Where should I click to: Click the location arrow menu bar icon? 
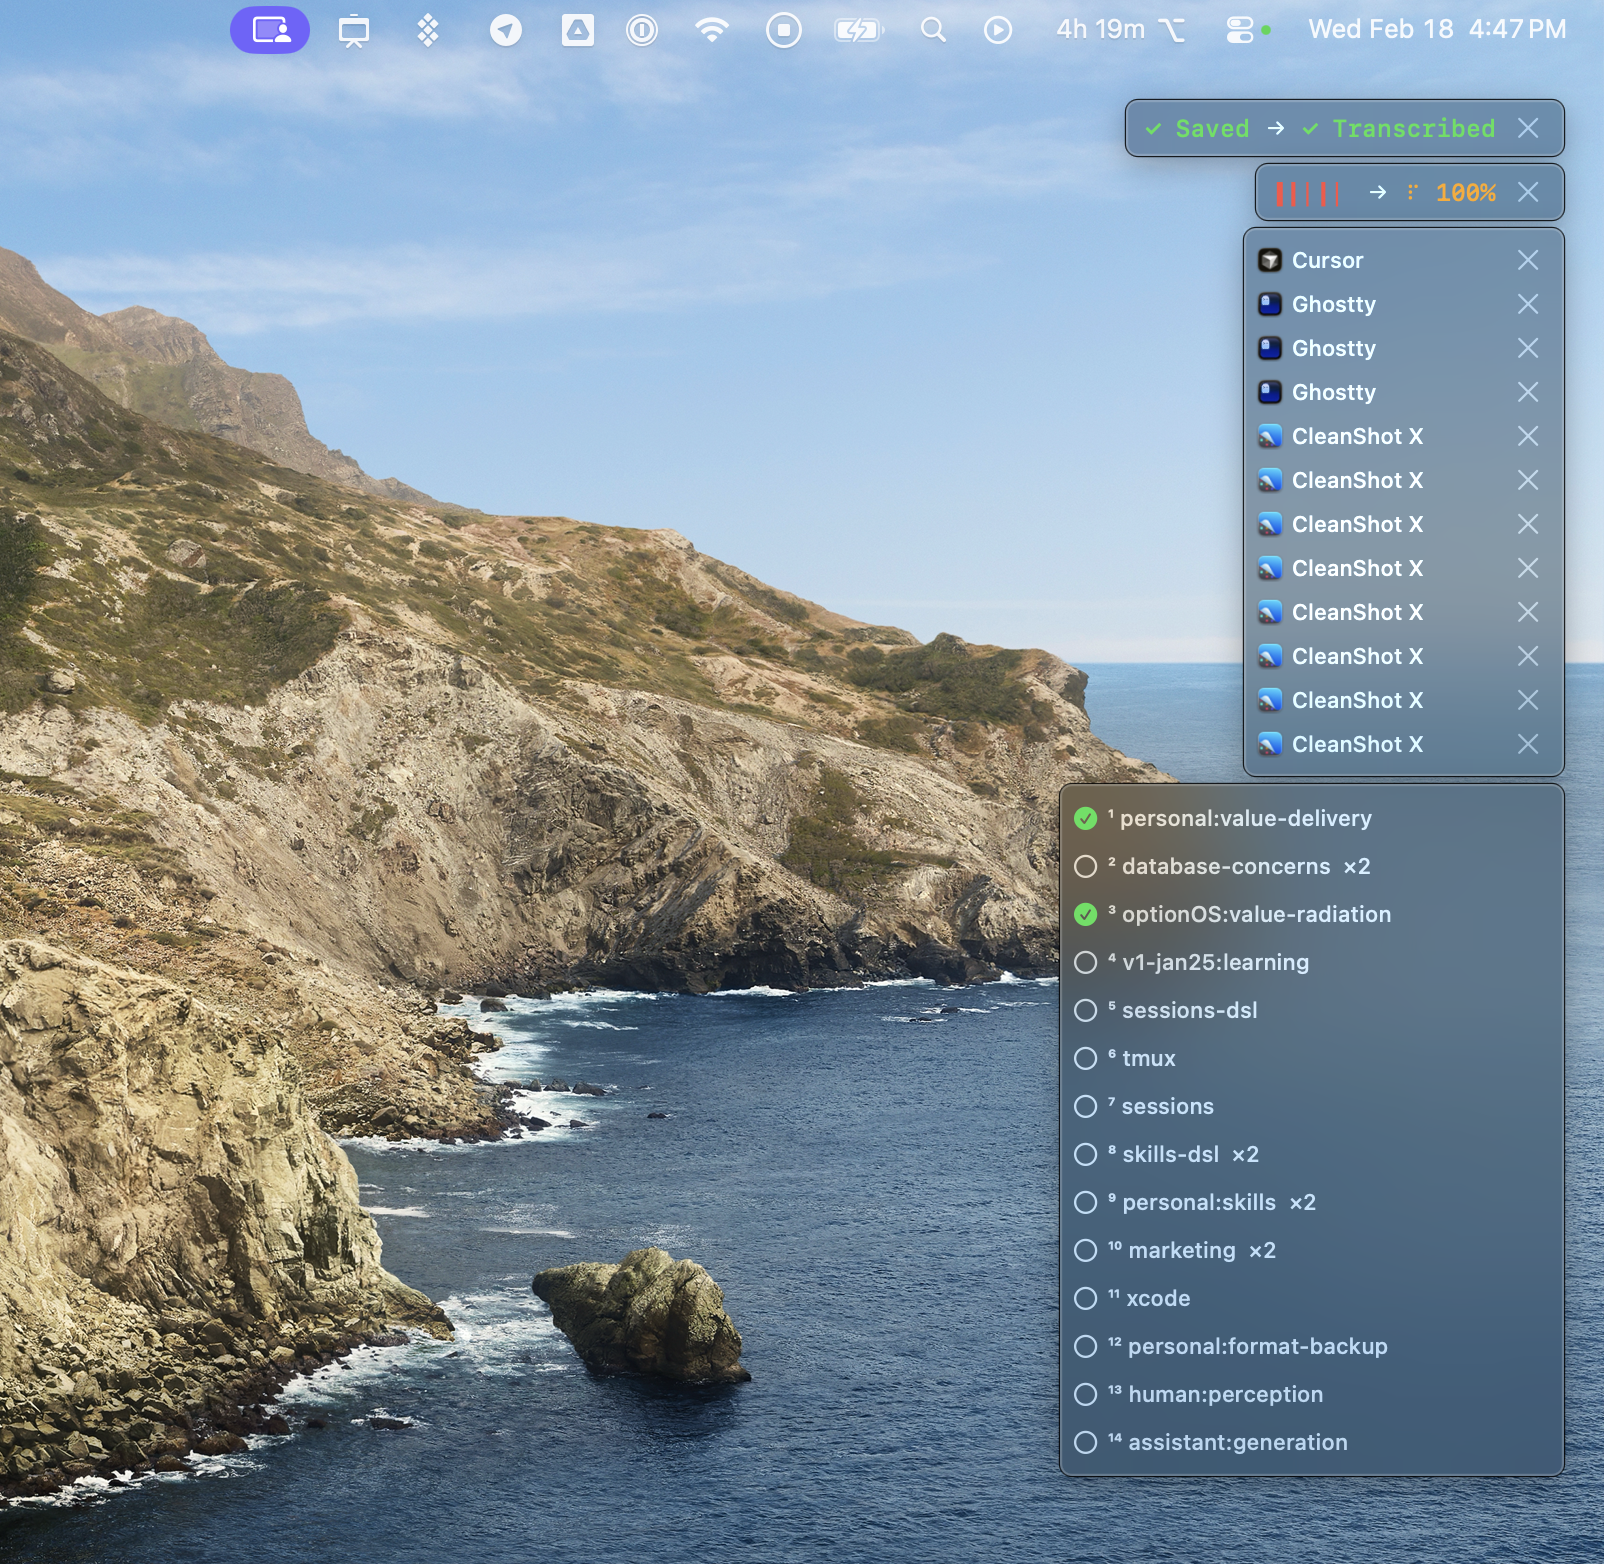point(506,31)
